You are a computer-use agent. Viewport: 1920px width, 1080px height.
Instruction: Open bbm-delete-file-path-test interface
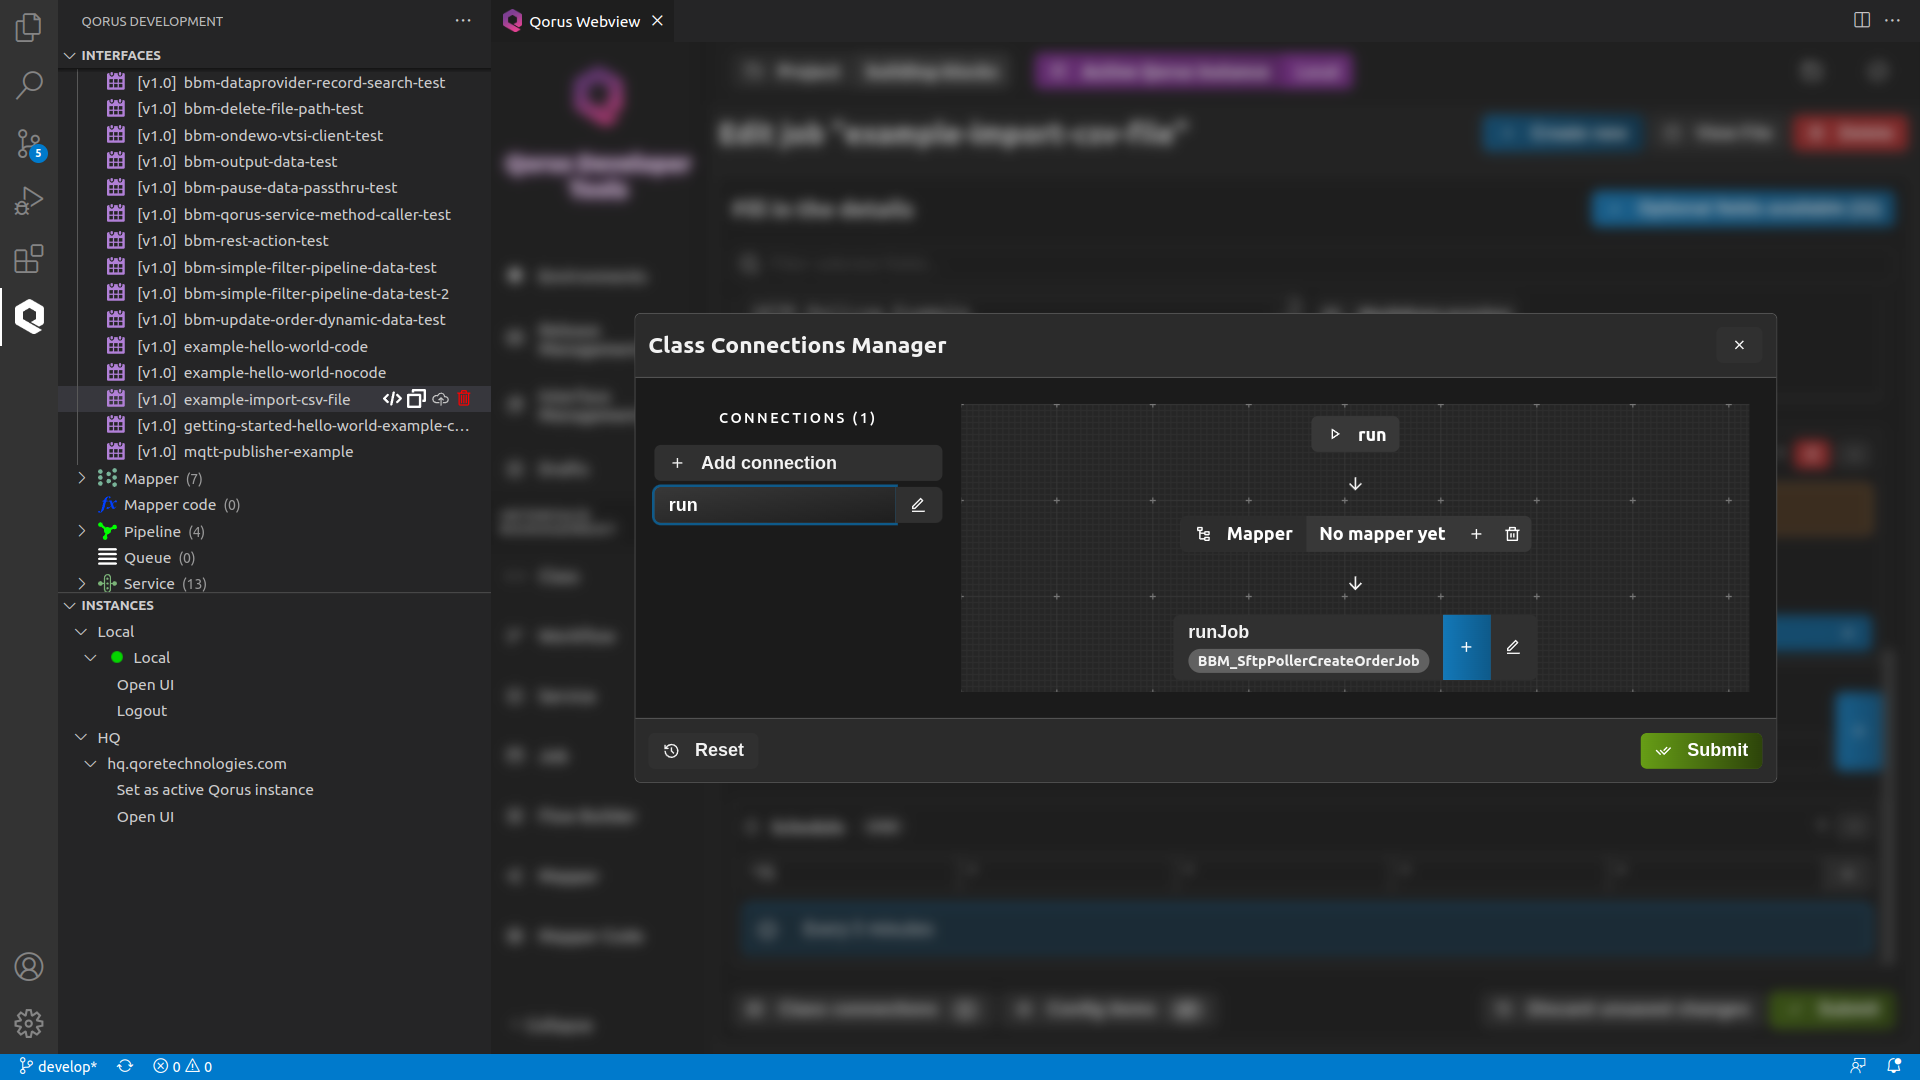[273, 108]
